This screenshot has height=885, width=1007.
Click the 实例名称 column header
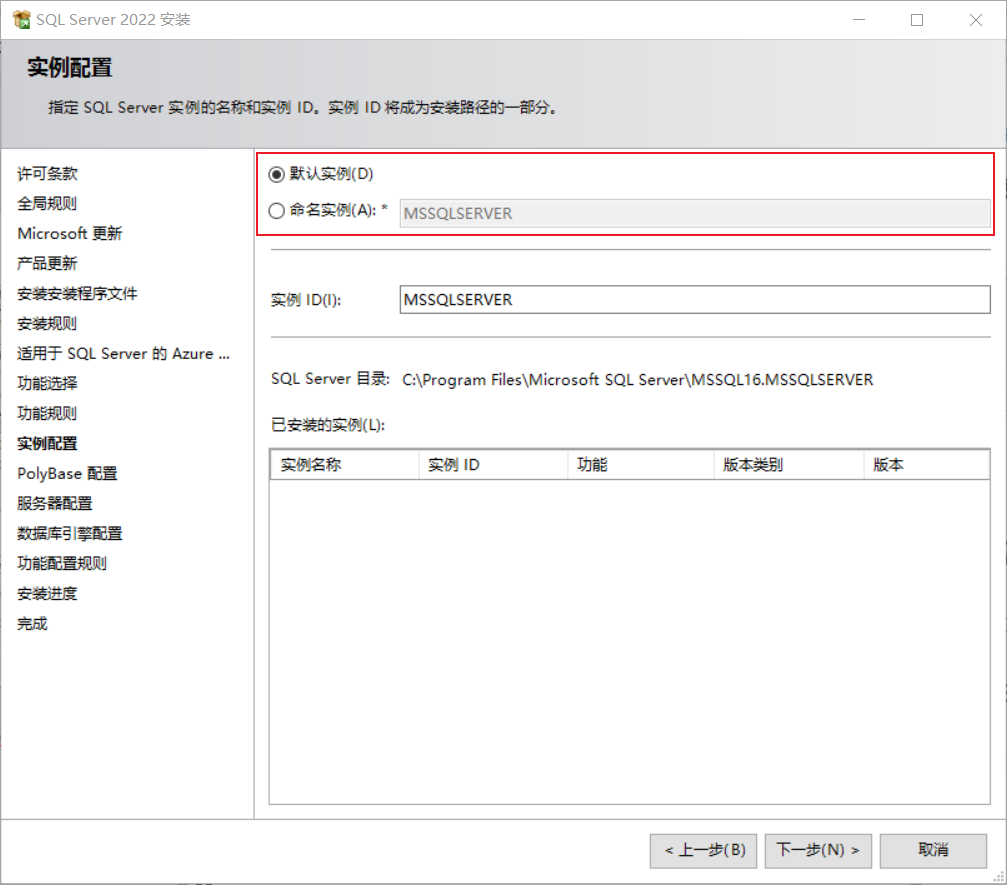(x=344, y=465)
